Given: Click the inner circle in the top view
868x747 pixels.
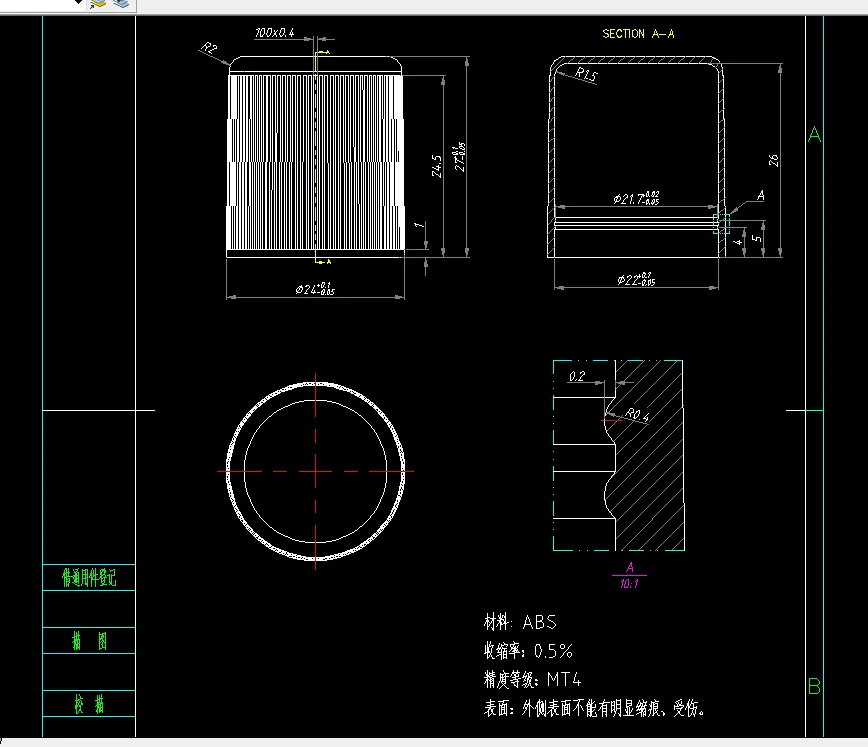Looking at the screenshot, I should tap(244, 471).
